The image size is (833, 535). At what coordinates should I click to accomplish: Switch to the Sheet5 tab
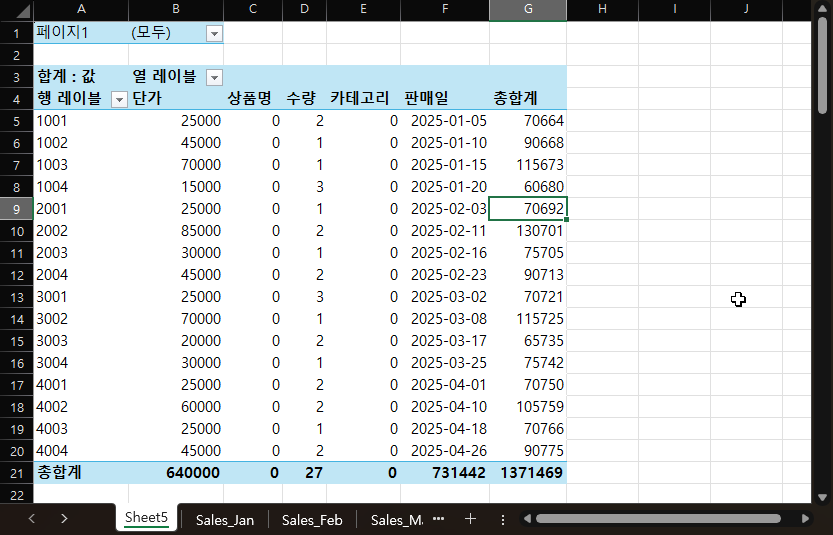tap(146, 518)
